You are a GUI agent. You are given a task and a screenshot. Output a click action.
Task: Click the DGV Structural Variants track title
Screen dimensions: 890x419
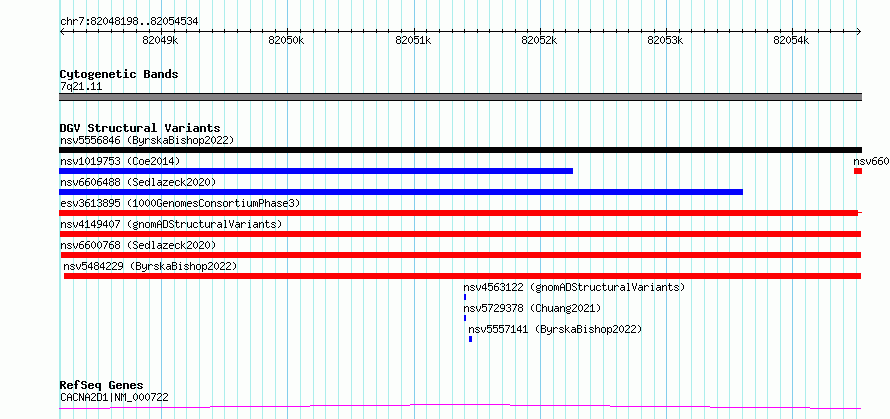[140, 128]
